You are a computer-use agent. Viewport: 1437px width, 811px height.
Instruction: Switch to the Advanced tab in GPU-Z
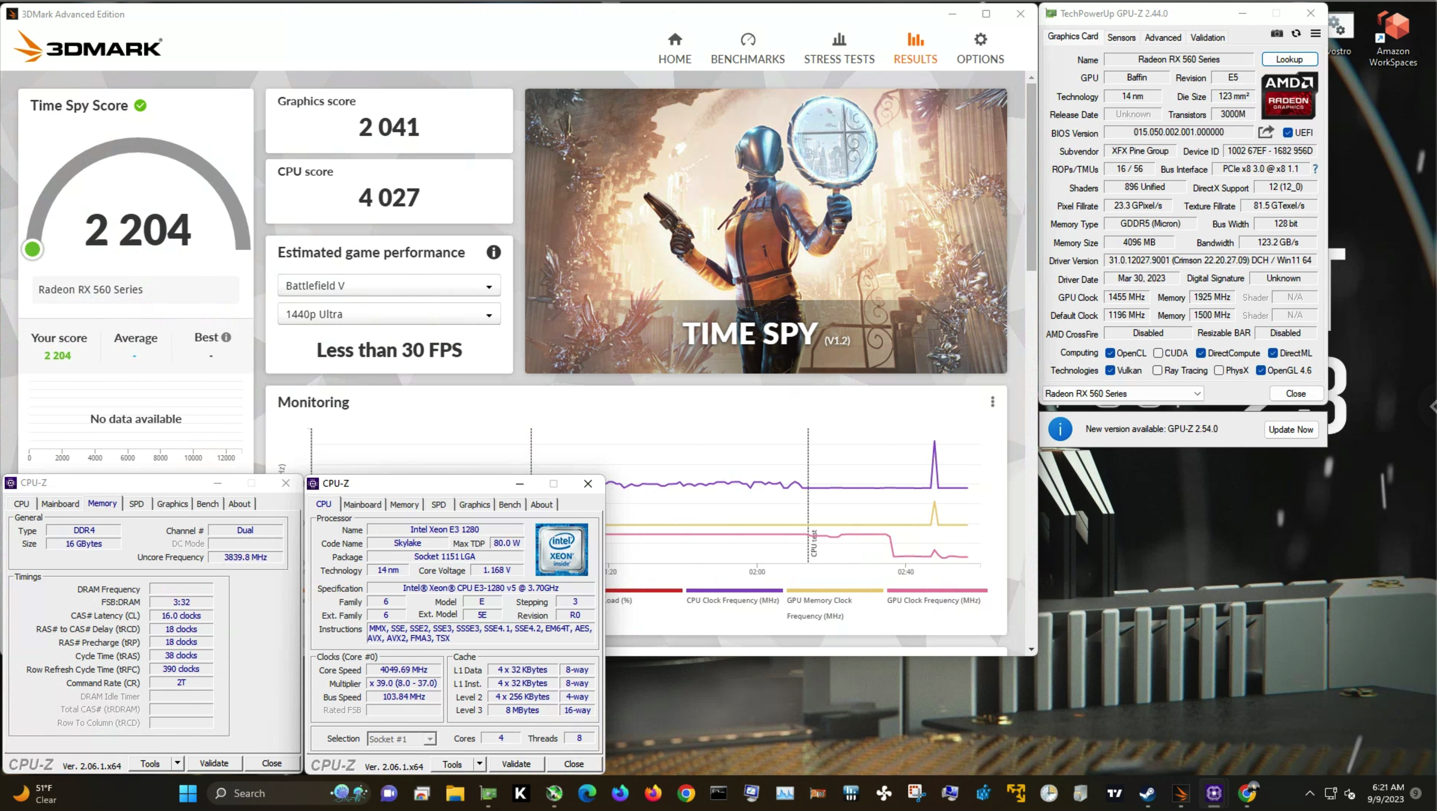tap(1162, 37)
